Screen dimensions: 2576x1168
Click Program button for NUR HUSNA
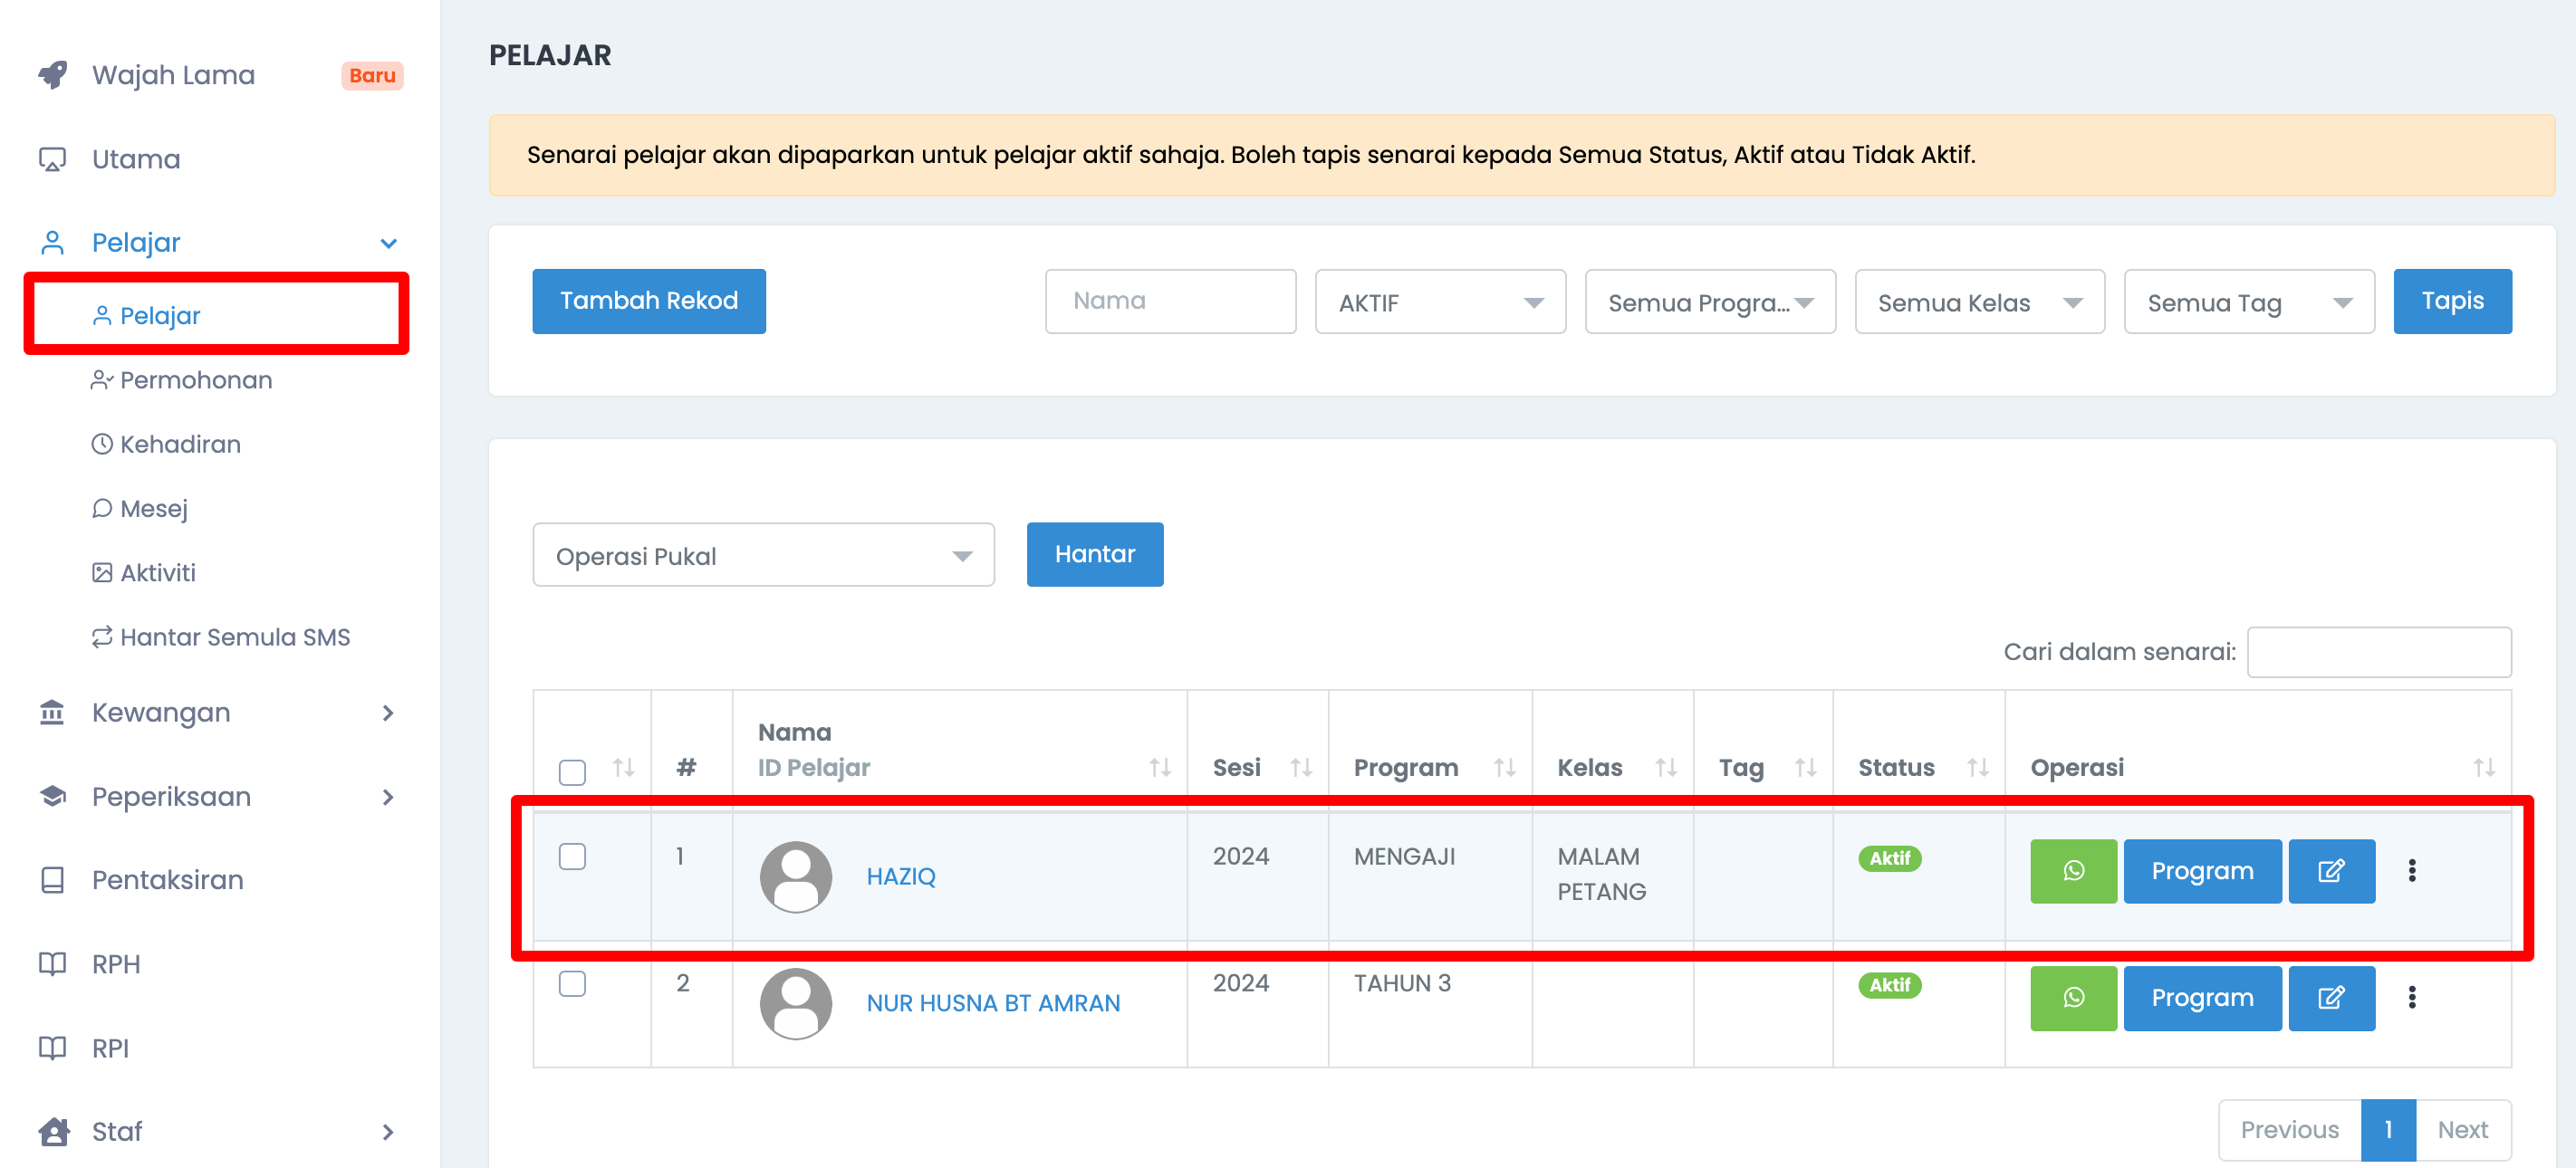pyautogui.click(x=2202, y=998)
